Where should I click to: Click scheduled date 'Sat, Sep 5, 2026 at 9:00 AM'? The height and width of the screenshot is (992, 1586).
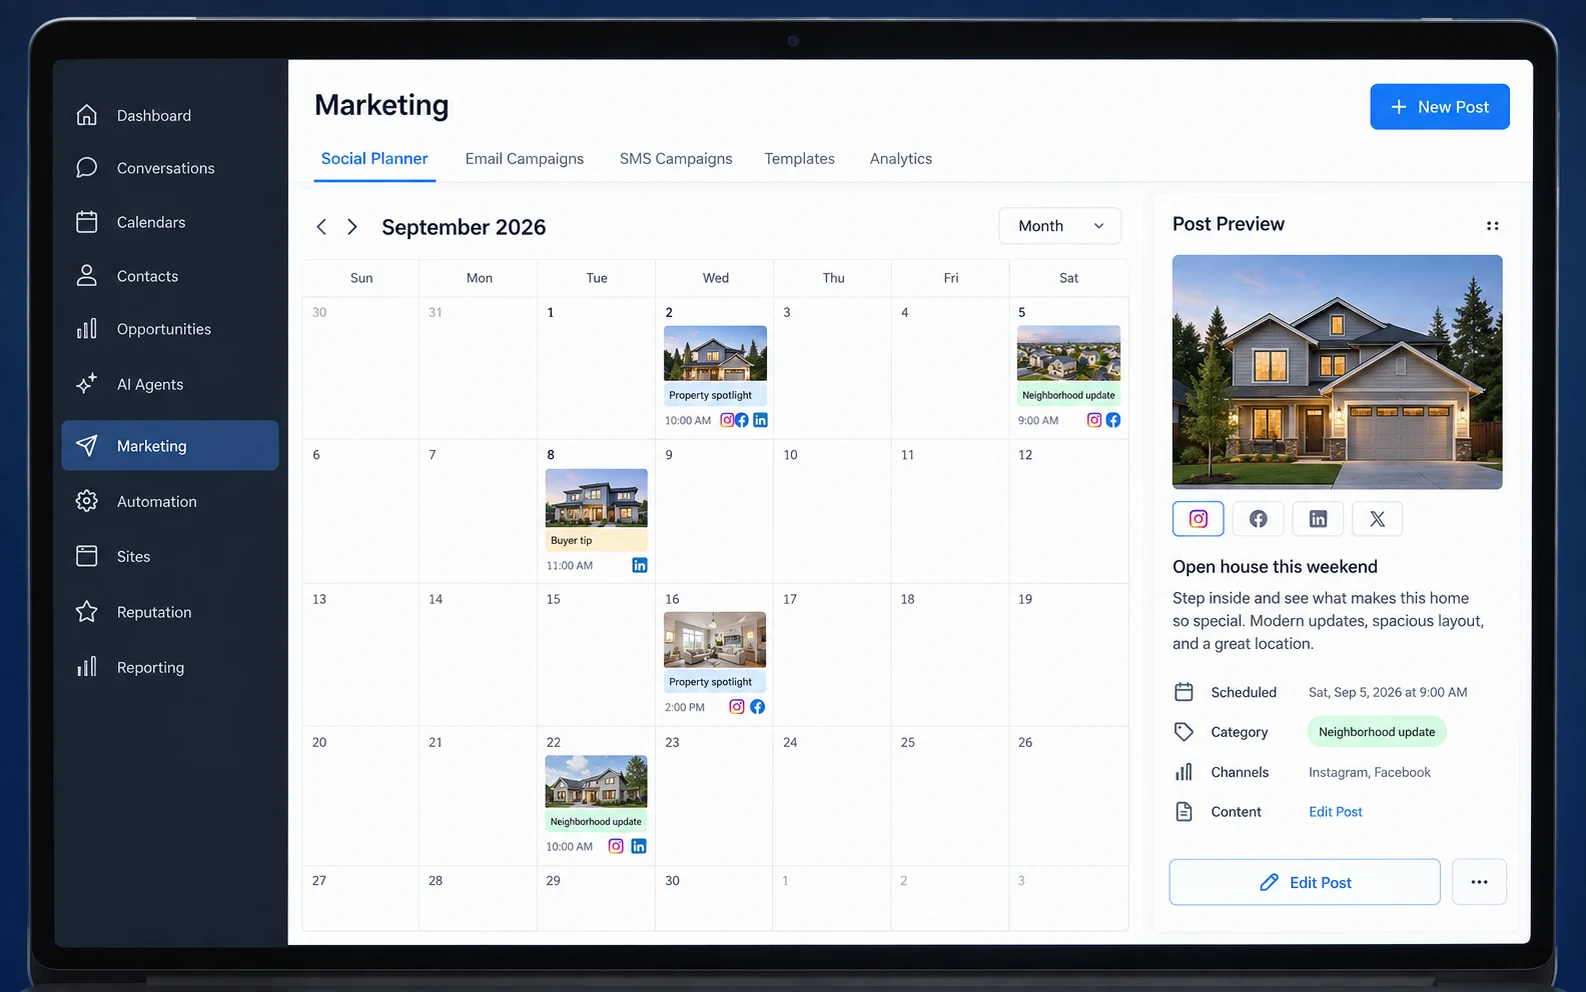pyautogui.click(x=1388, y=692)
